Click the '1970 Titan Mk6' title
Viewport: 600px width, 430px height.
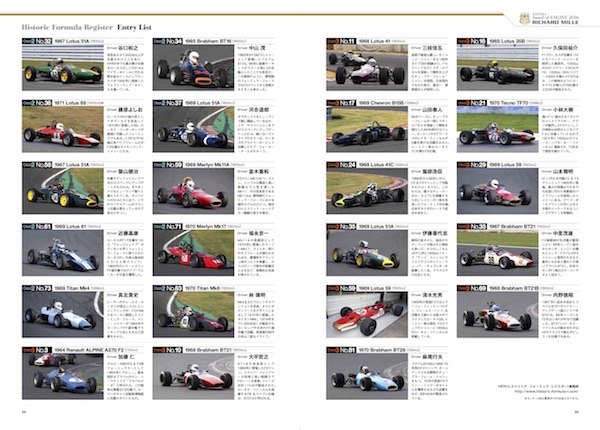[202, 288]
